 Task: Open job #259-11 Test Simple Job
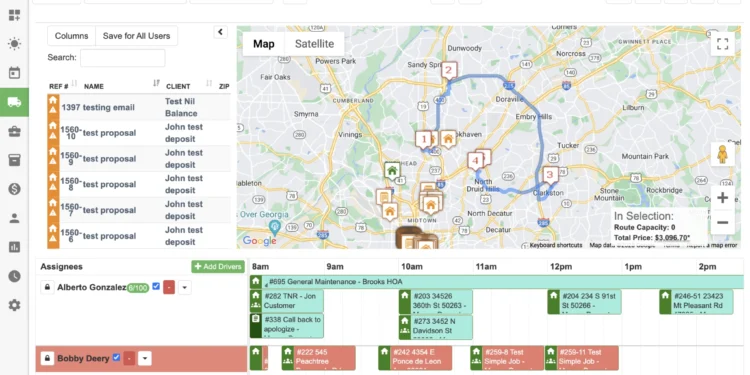[582, 358]
